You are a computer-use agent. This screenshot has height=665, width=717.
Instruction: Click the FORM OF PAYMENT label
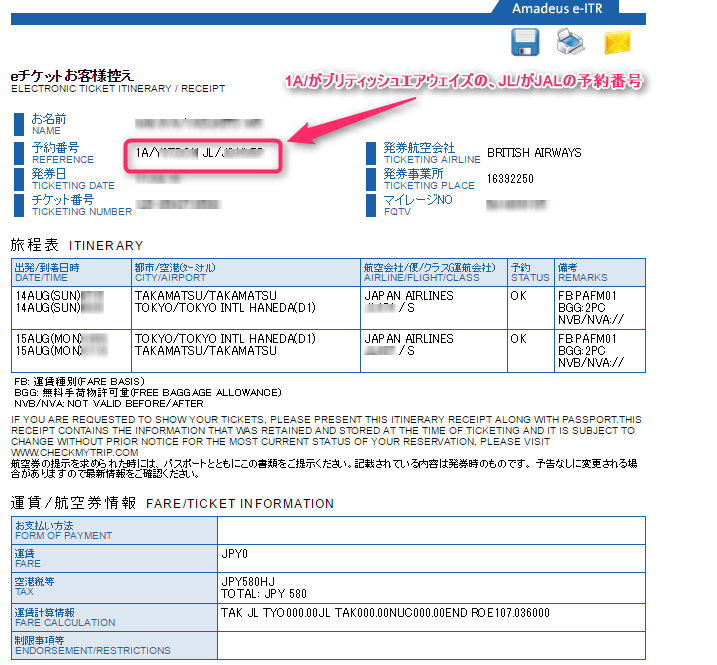[x=63, y=536]
